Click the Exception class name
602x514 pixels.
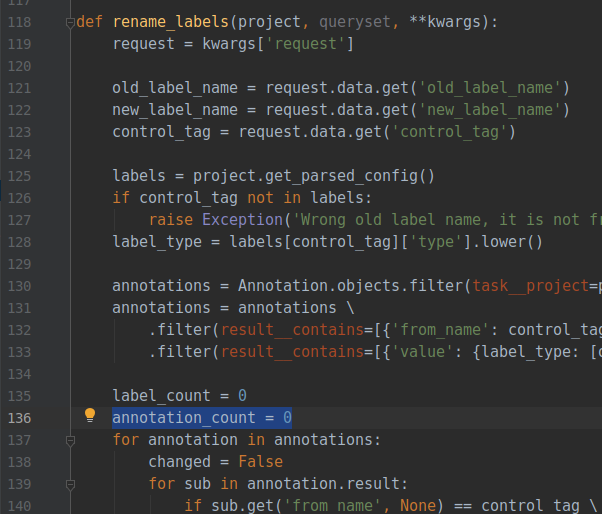(x=243, y=220)
